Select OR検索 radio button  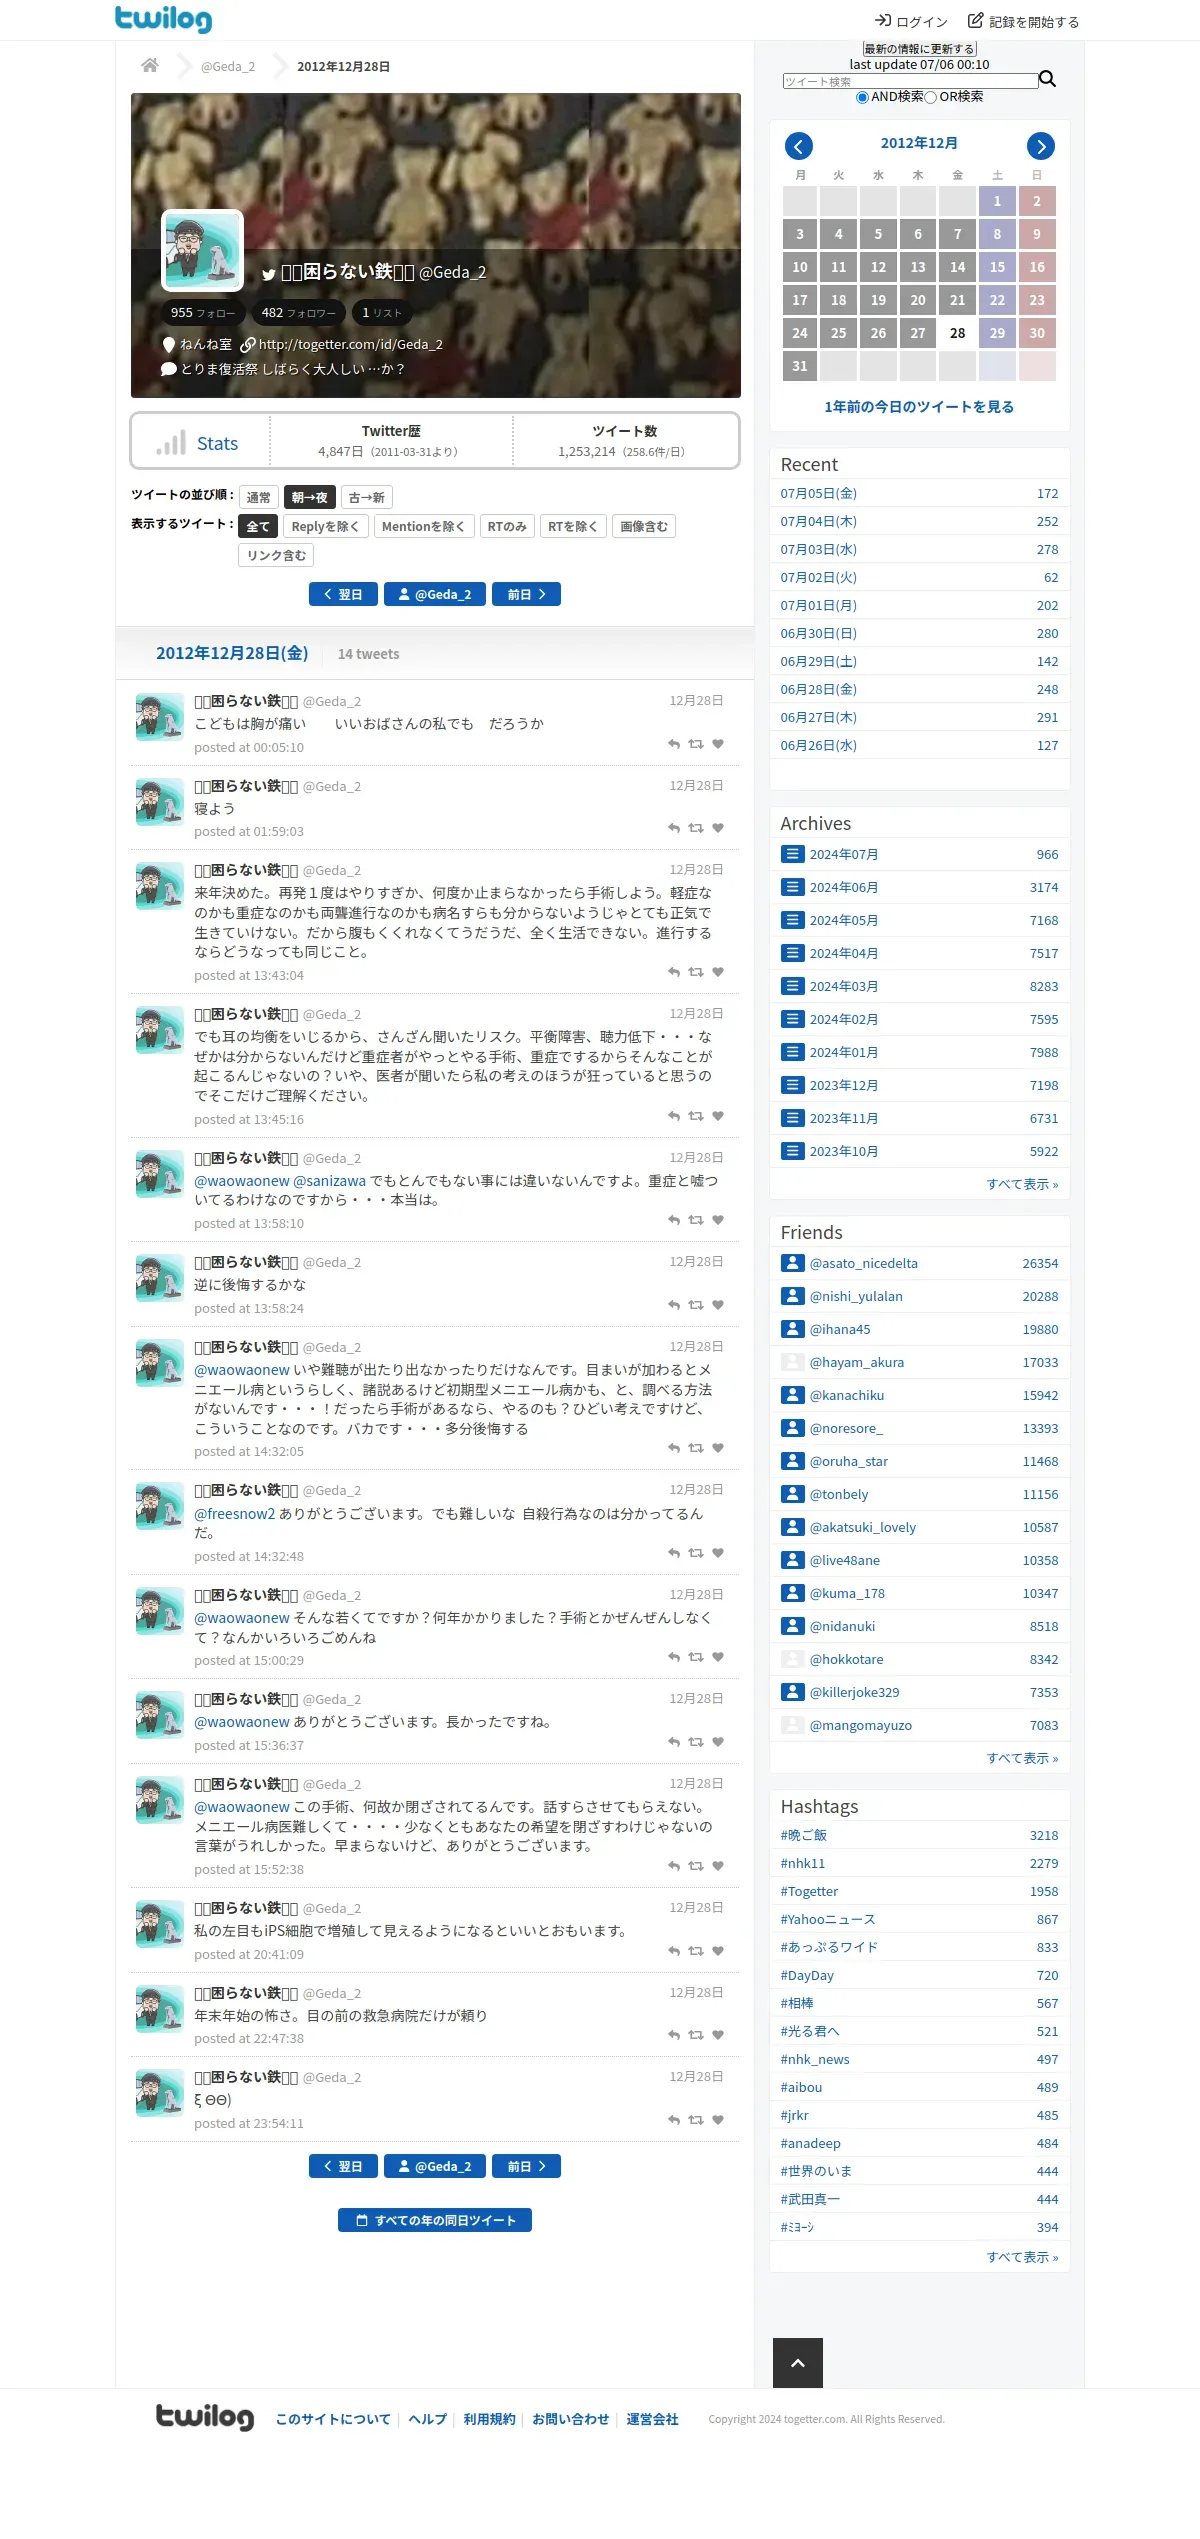(x=931, y=97)
